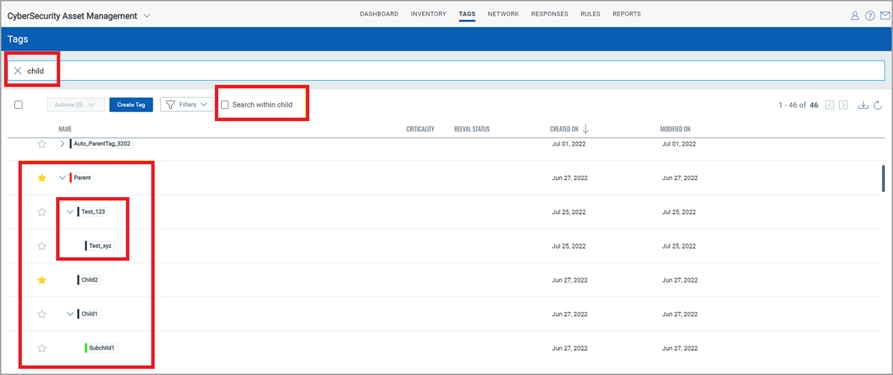
Task: Go to the previous page arrow
Action: 830,105
